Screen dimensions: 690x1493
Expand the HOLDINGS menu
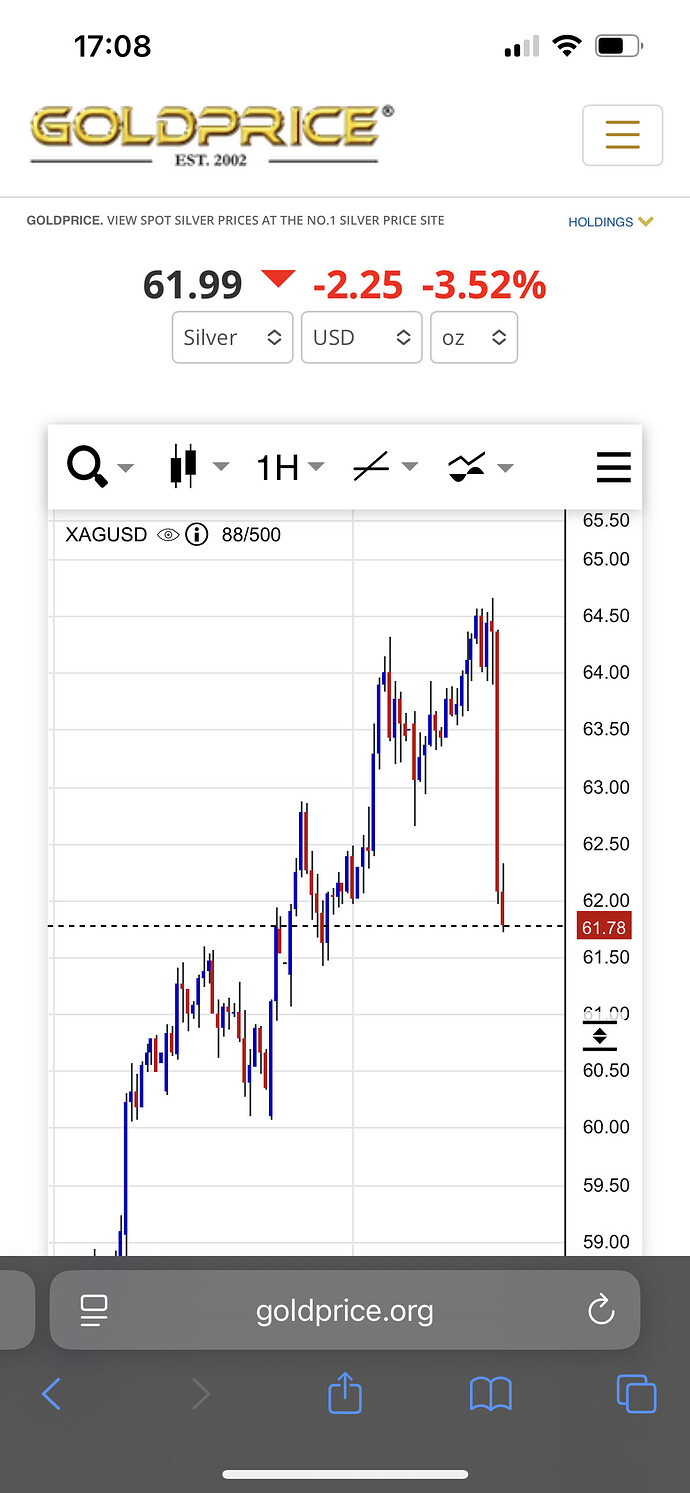tap(610, 222)
